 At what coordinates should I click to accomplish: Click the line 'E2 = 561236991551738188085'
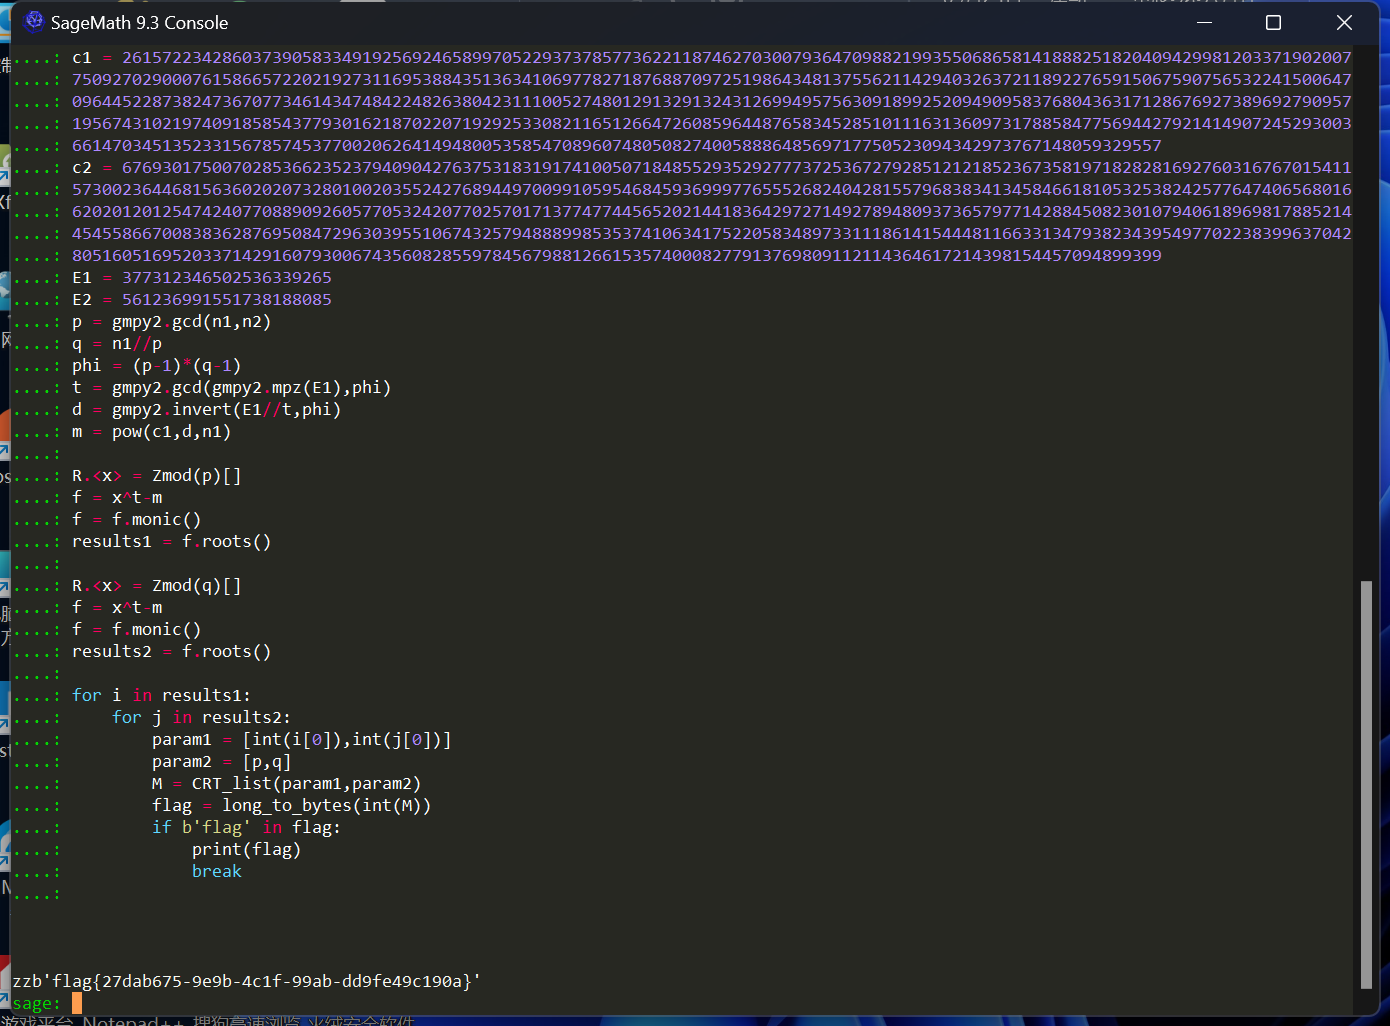click(x=202, y=299)
